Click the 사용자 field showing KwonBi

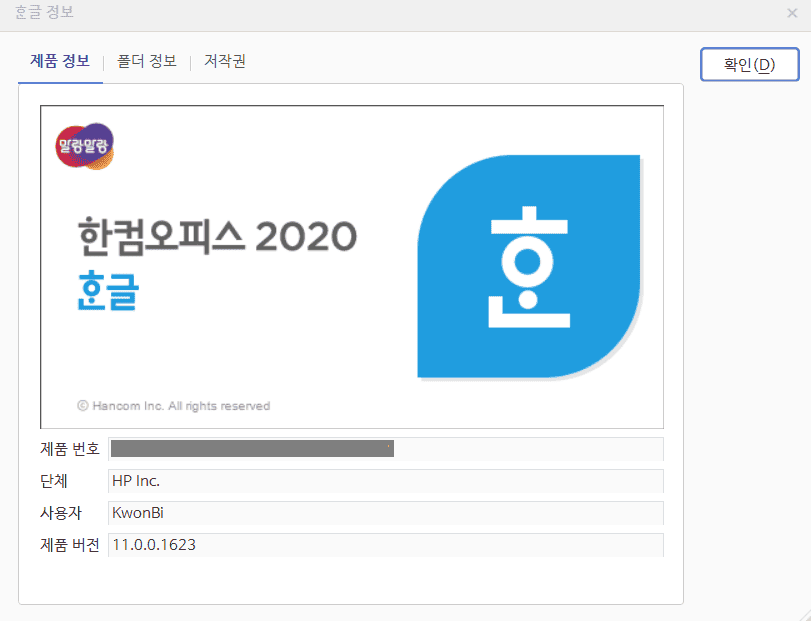click(x=385, y=513)
